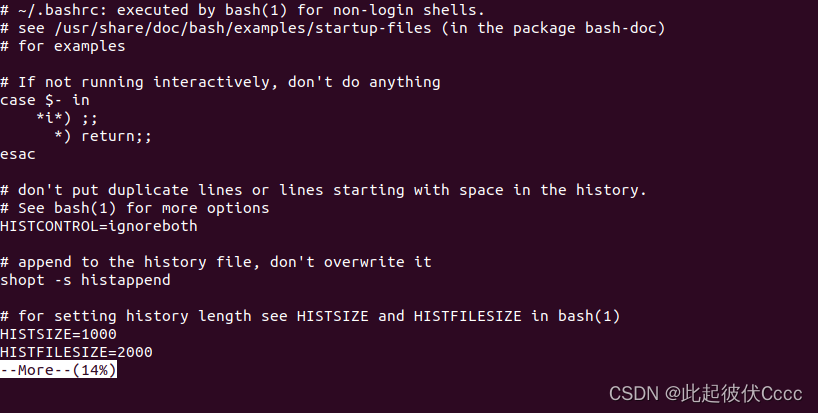Click the "# for examples" comment
The image size is (818, 413).
63,46
